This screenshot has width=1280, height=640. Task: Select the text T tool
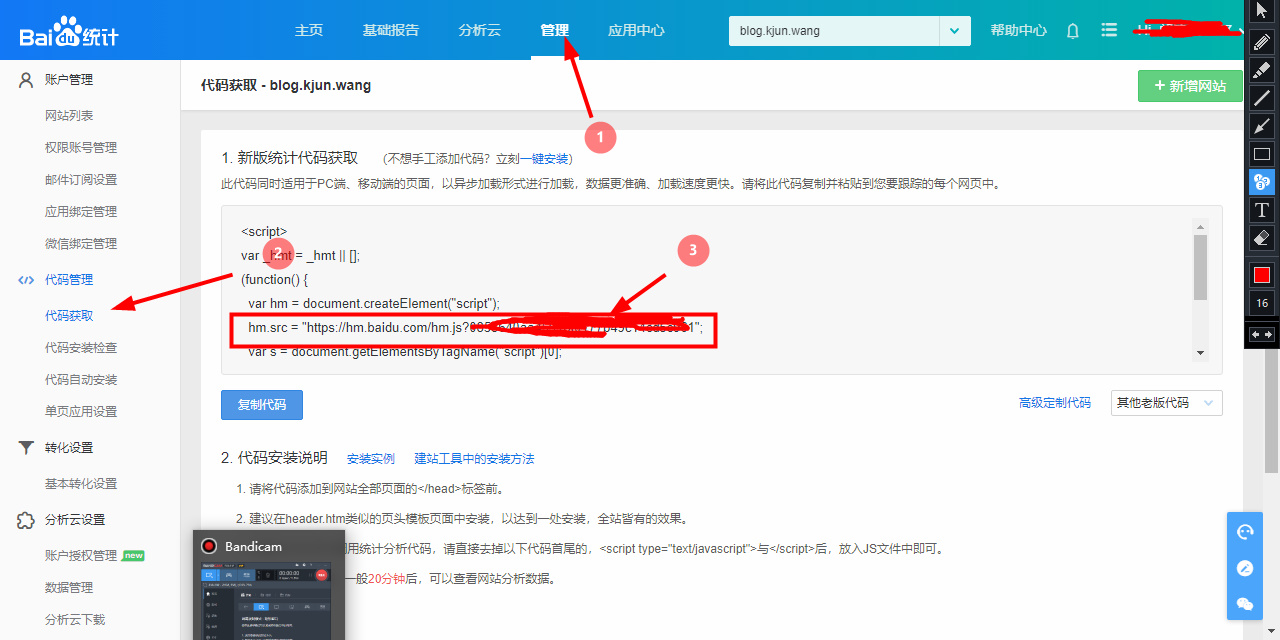pyautogui.click(x=1262, y=210)
